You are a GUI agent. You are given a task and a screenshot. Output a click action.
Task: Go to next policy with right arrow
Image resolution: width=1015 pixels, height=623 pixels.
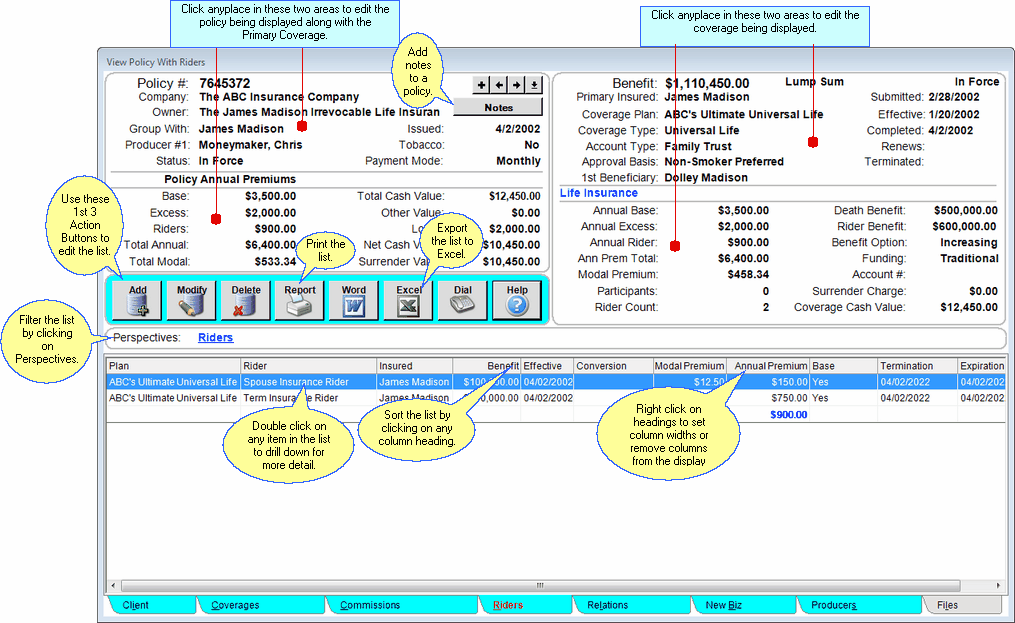(517, 85)
